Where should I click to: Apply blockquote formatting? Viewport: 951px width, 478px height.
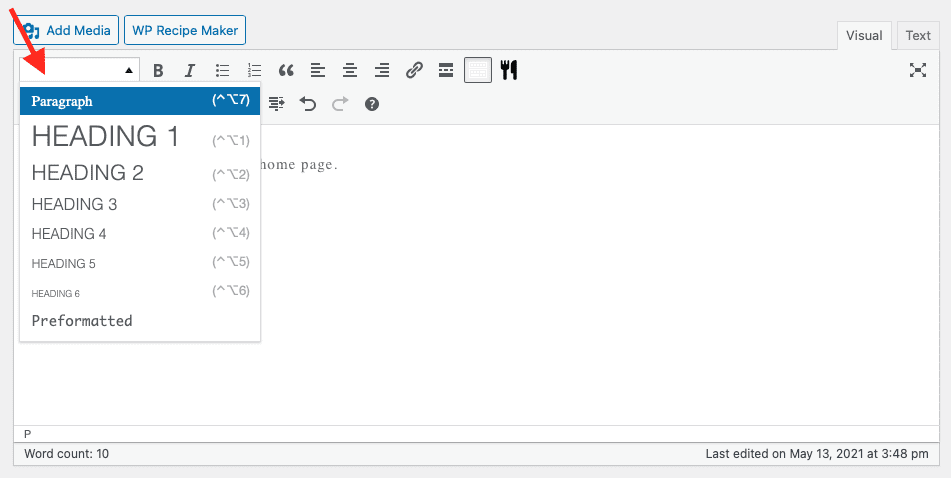[286, 70]
